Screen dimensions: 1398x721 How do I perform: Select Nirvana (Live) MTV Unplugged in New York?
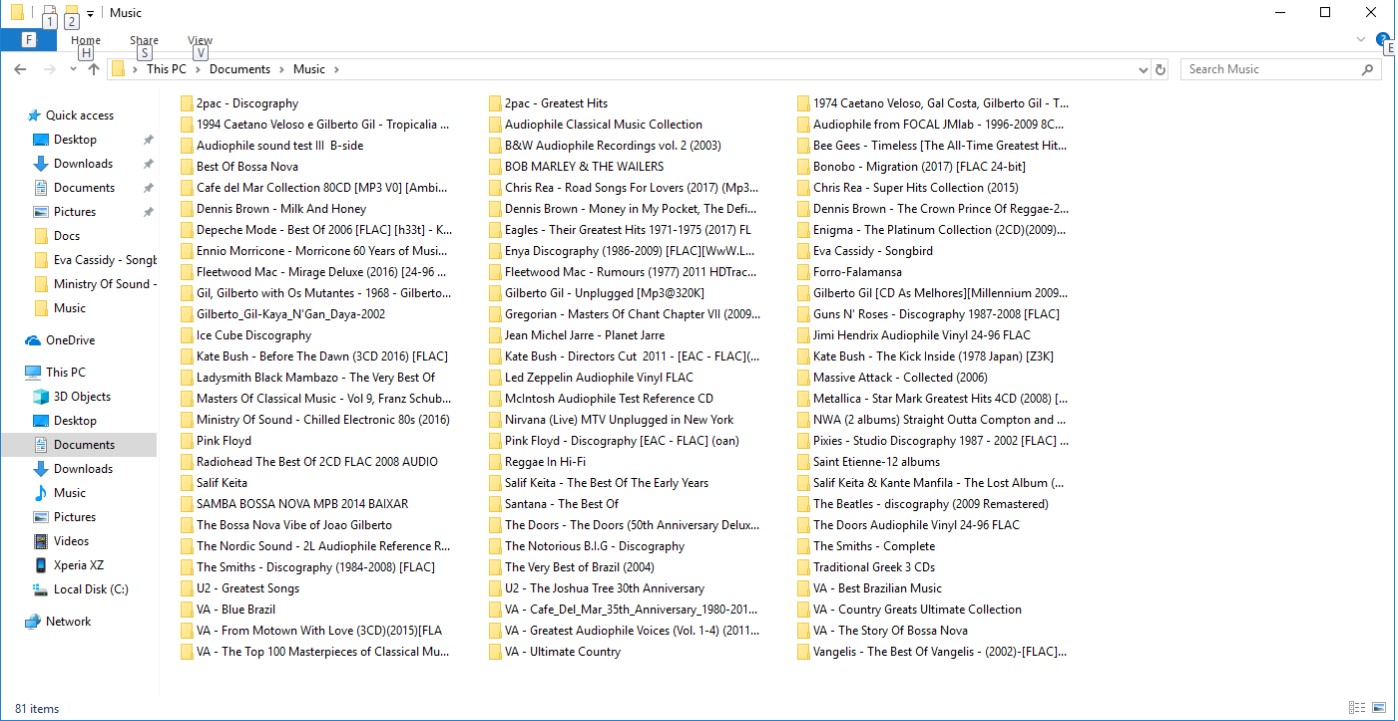coord(619,419)
